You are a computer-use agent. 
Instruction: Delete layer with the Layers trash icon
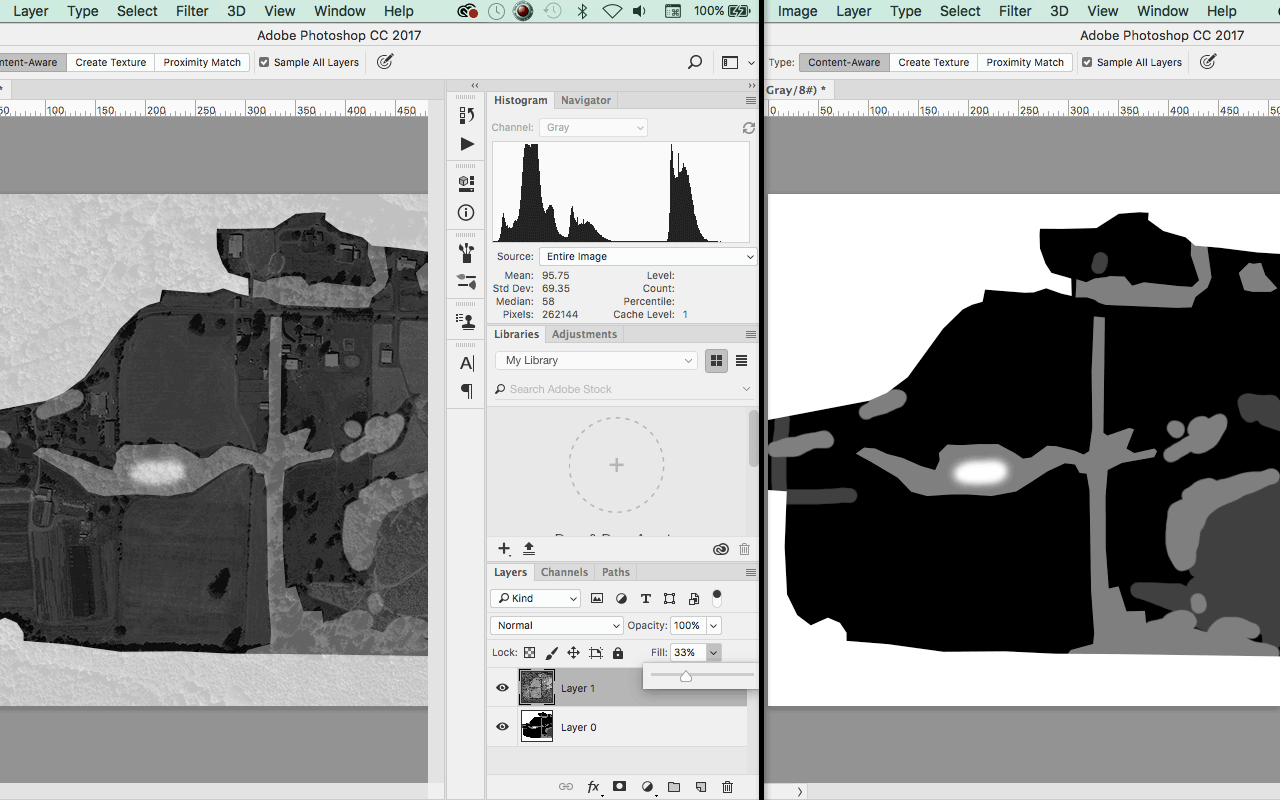[727, 787]
